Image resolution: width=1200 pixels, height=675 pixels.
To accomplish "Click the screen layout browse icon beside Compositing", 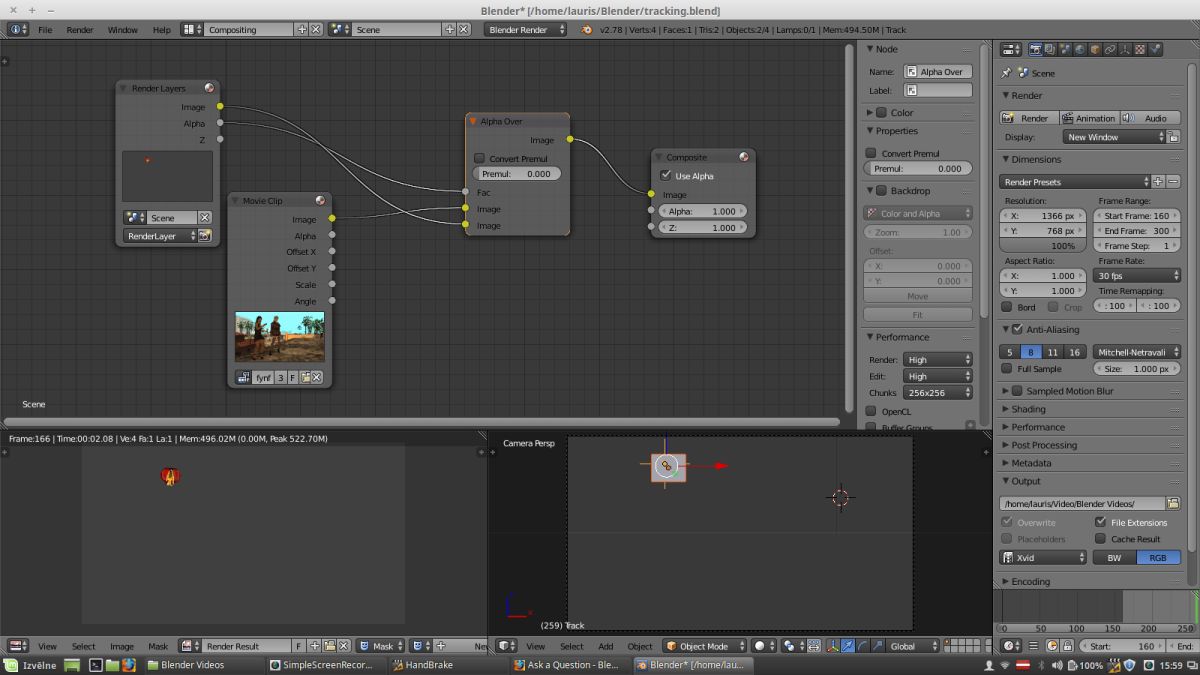I will tap(193, 30).
